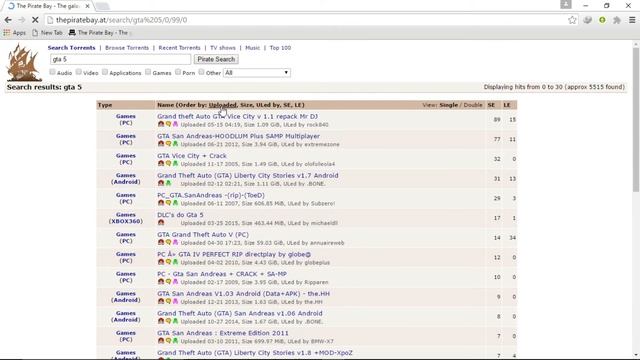The height and width of the screenshot is (360, 640).
Task: Click pink skull icon for Vice City v 1.1 repack
Action: coord(175,124)
